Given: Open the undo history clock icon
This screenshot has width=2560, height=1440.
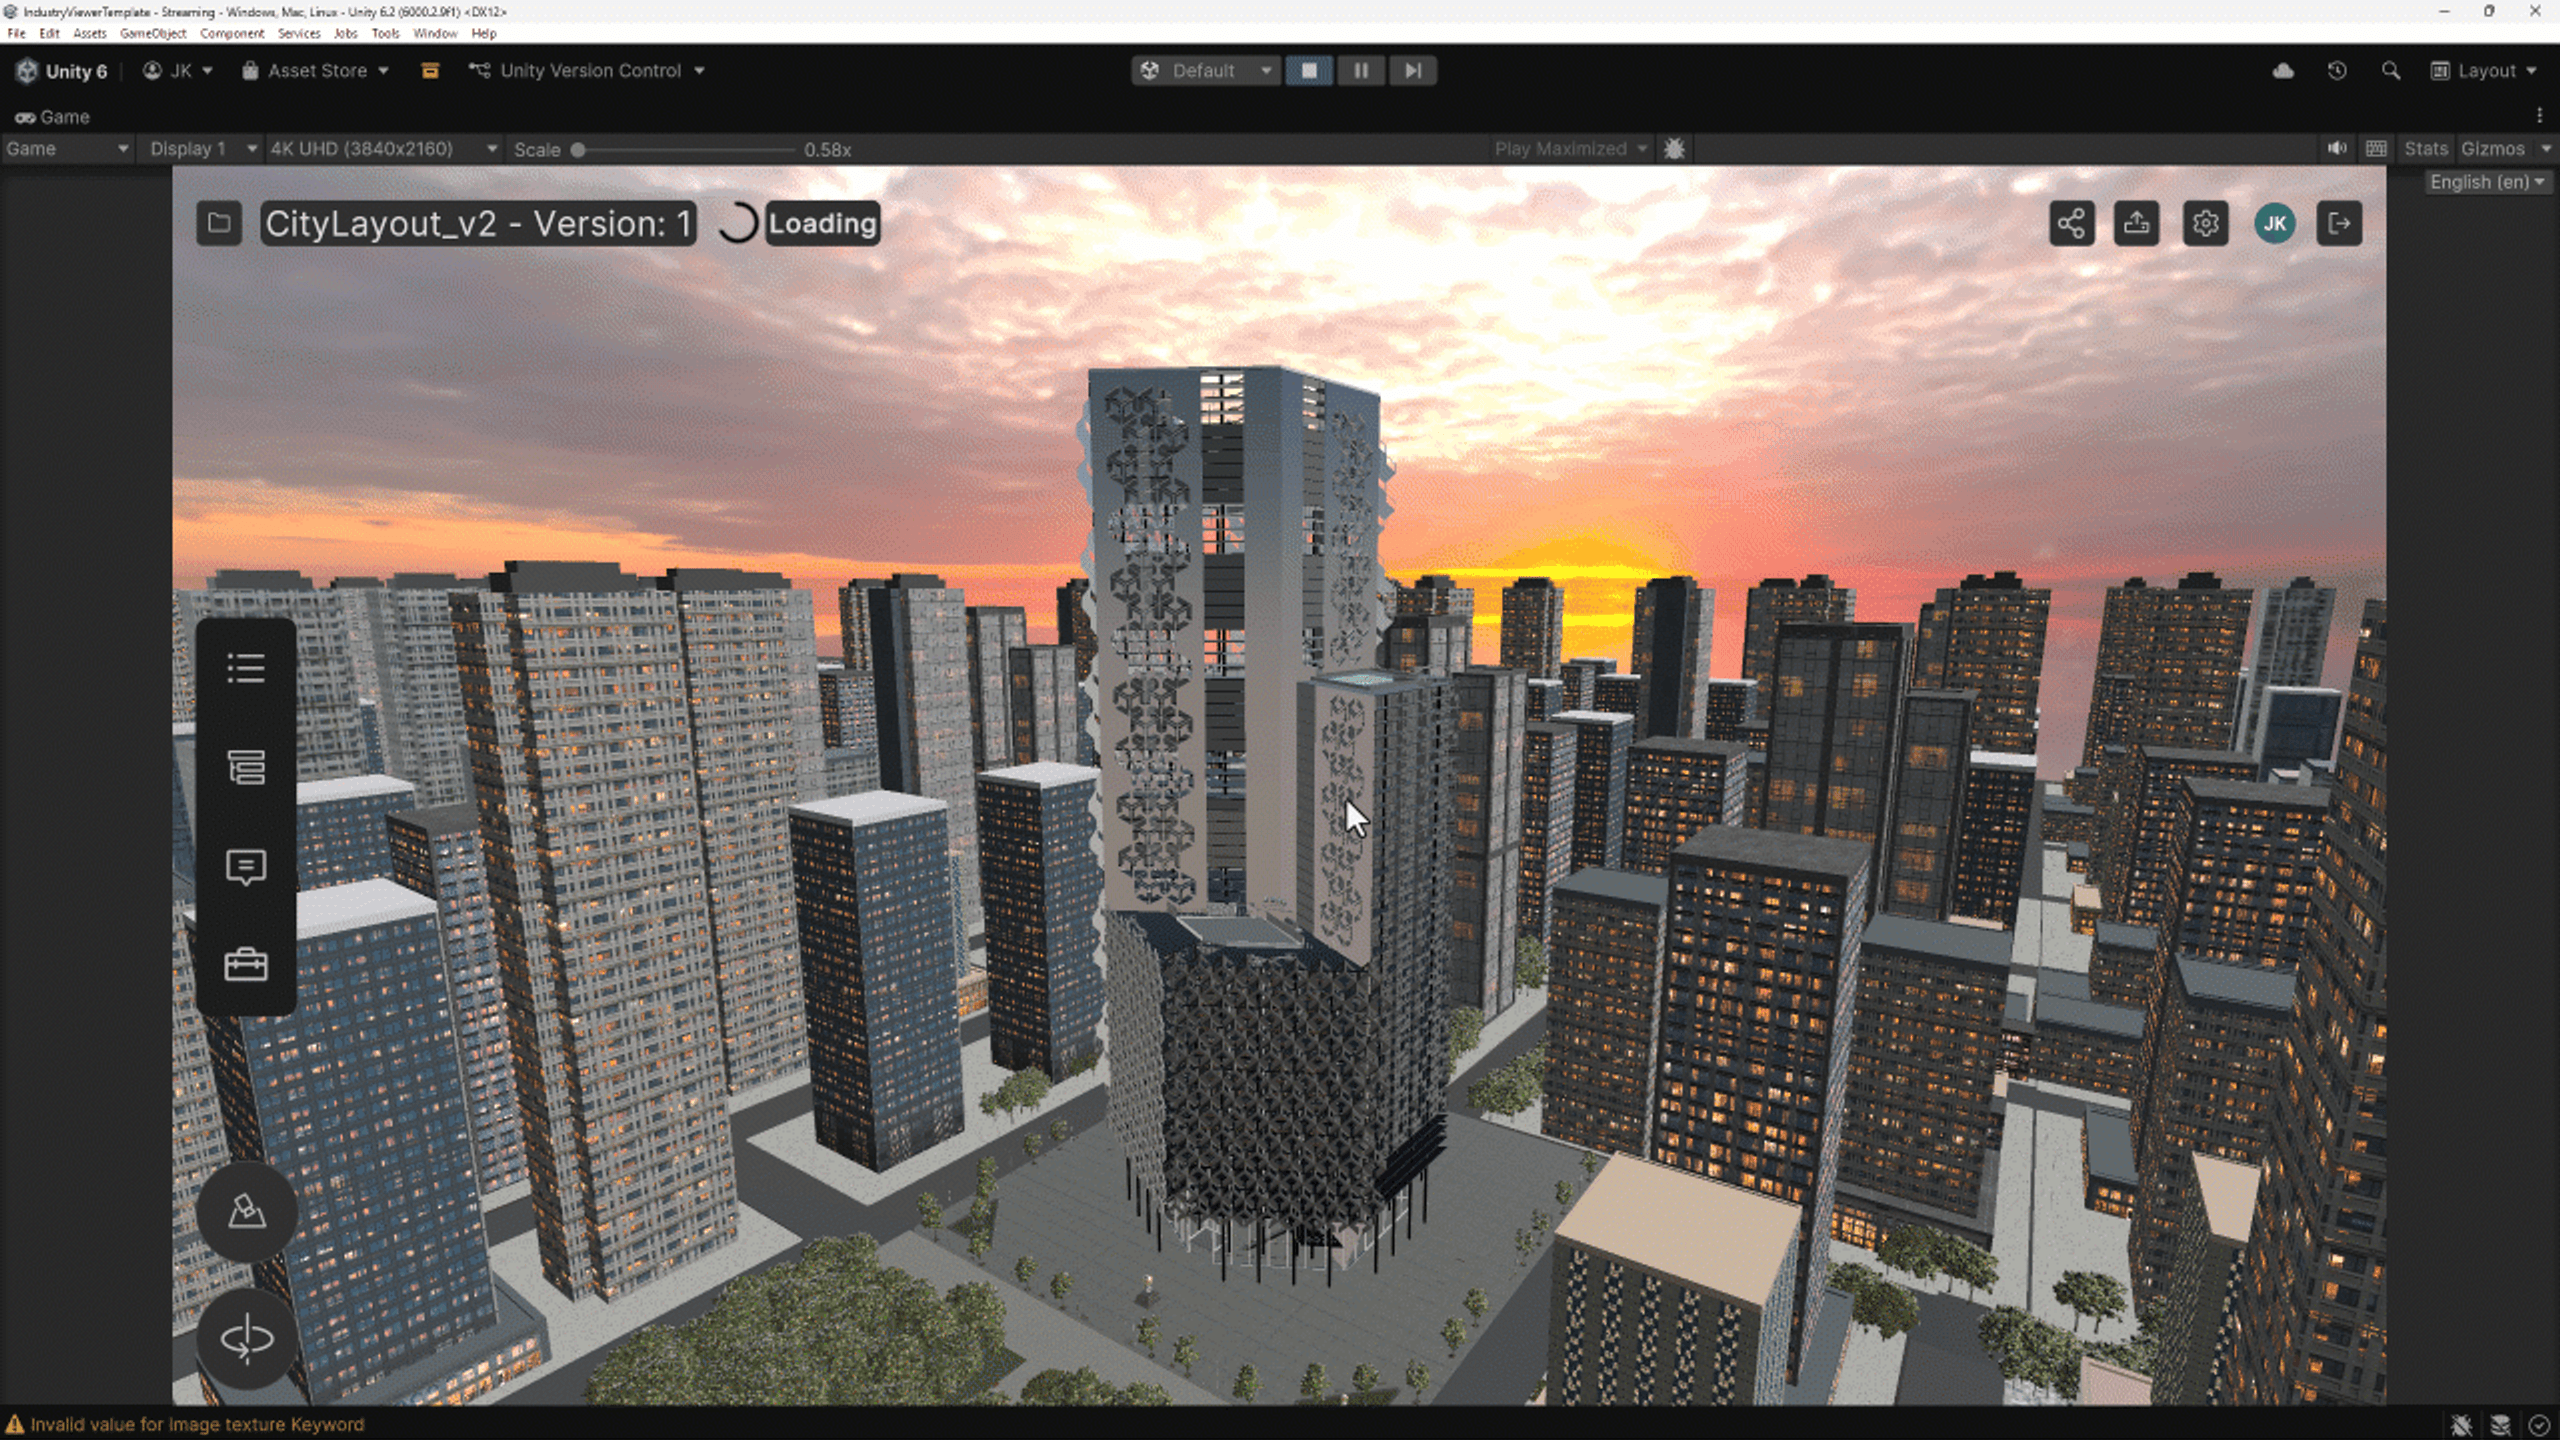Looking at the screenshot, I should 2337,71.
